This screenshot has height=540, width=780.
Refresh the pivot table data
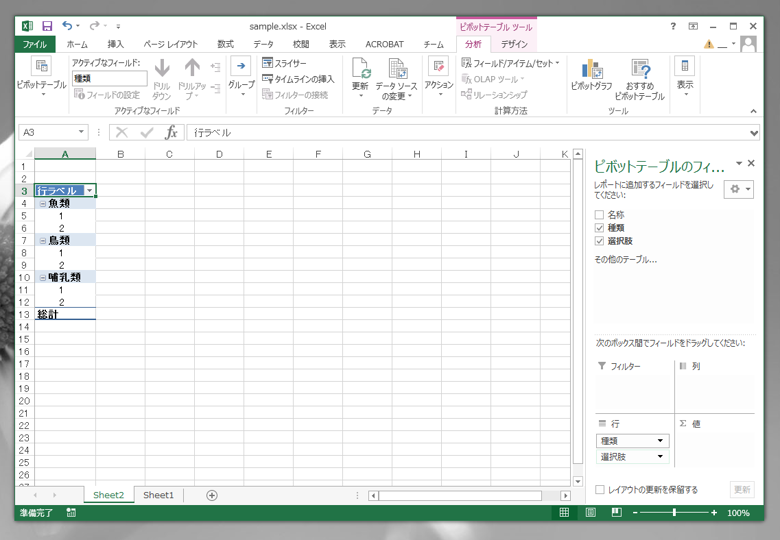pyautogui.click(x=360, y=77)
